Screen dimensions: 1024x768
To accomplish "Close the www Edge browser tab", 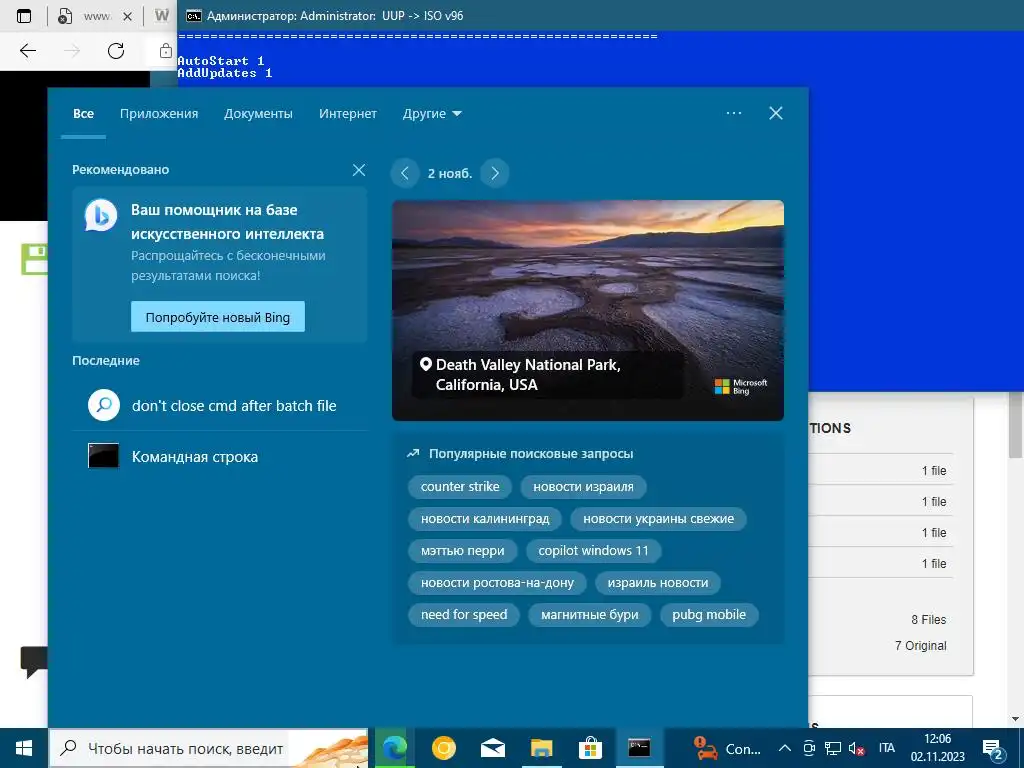I will click(127, 16).
